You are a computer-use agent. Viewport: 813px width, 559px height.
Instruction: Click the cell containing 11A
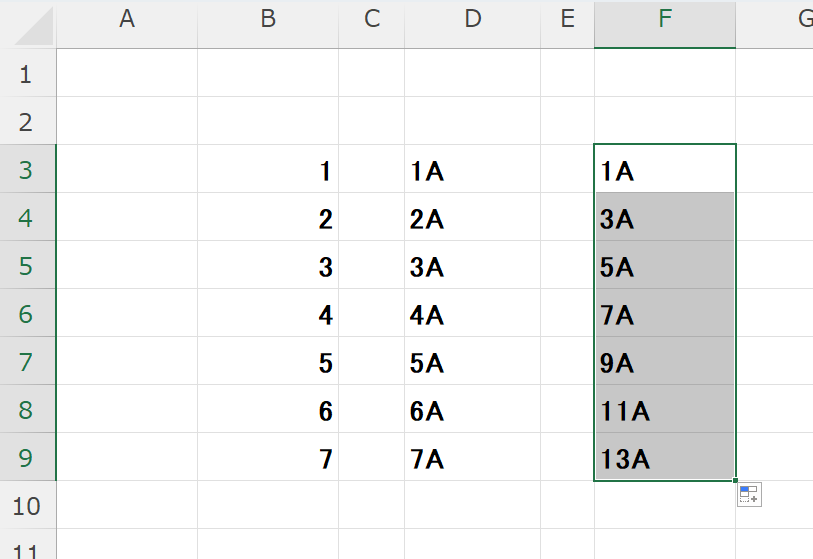(664, 410)
